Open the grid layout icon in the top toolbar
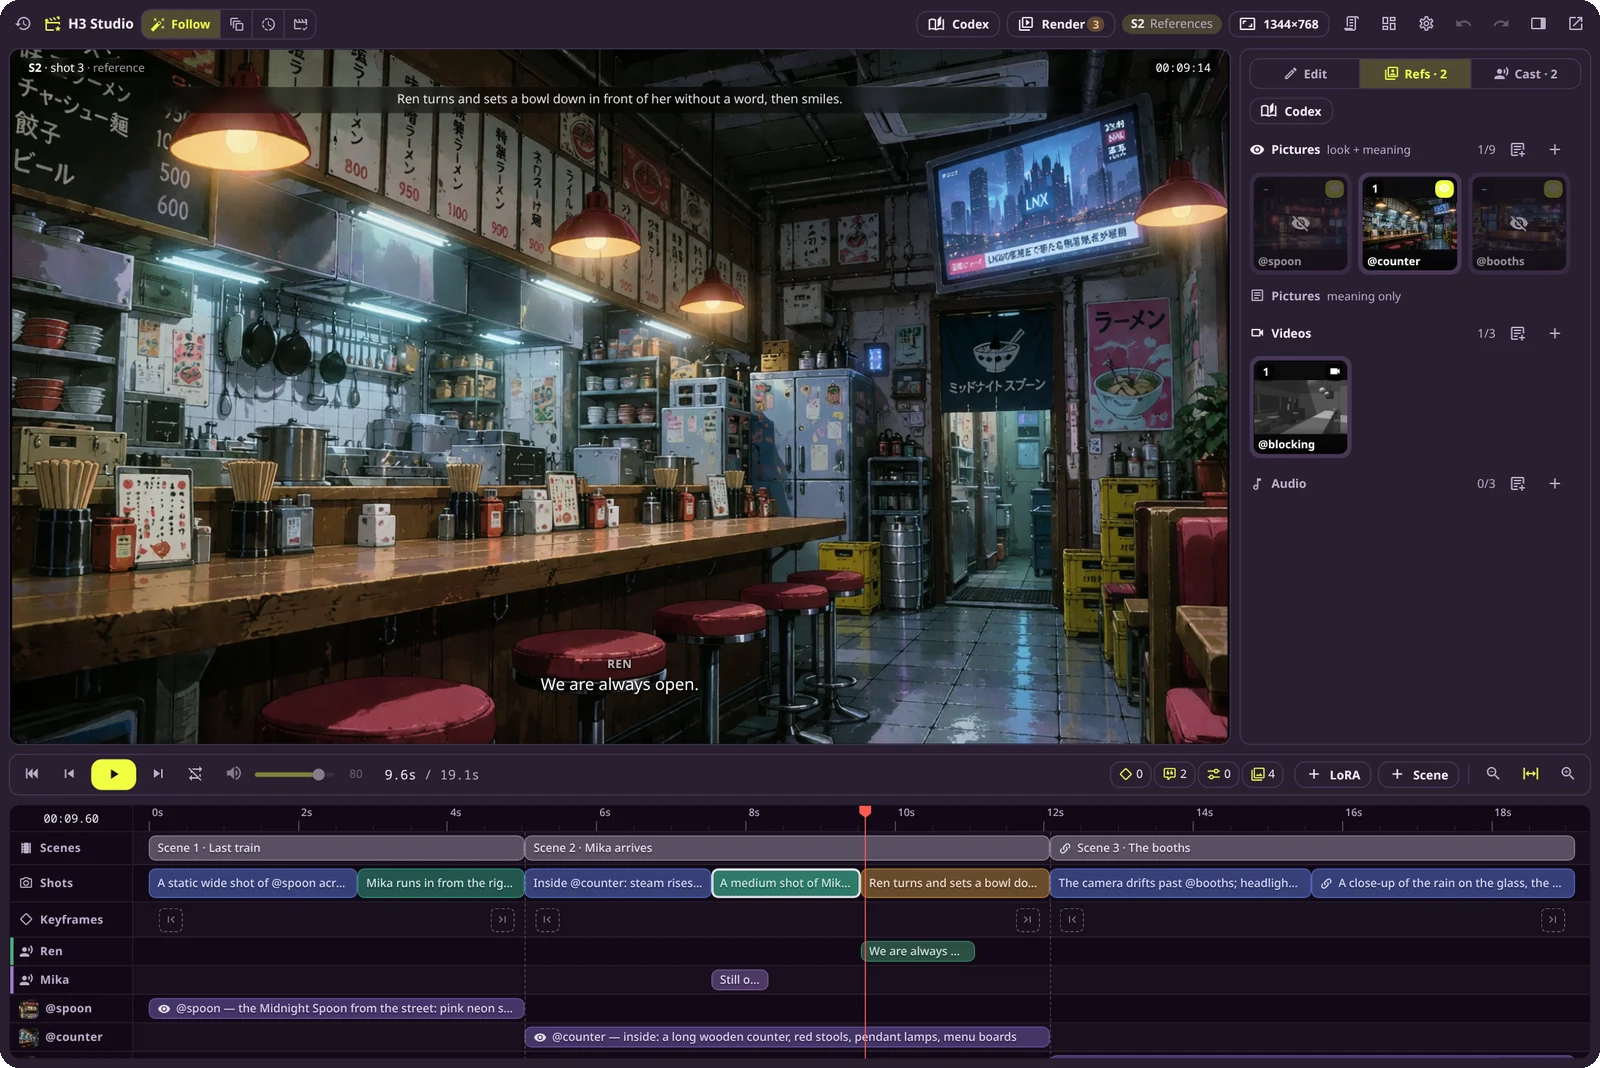Viewport: 1600px width, 1068px height. click(1389, 23)
